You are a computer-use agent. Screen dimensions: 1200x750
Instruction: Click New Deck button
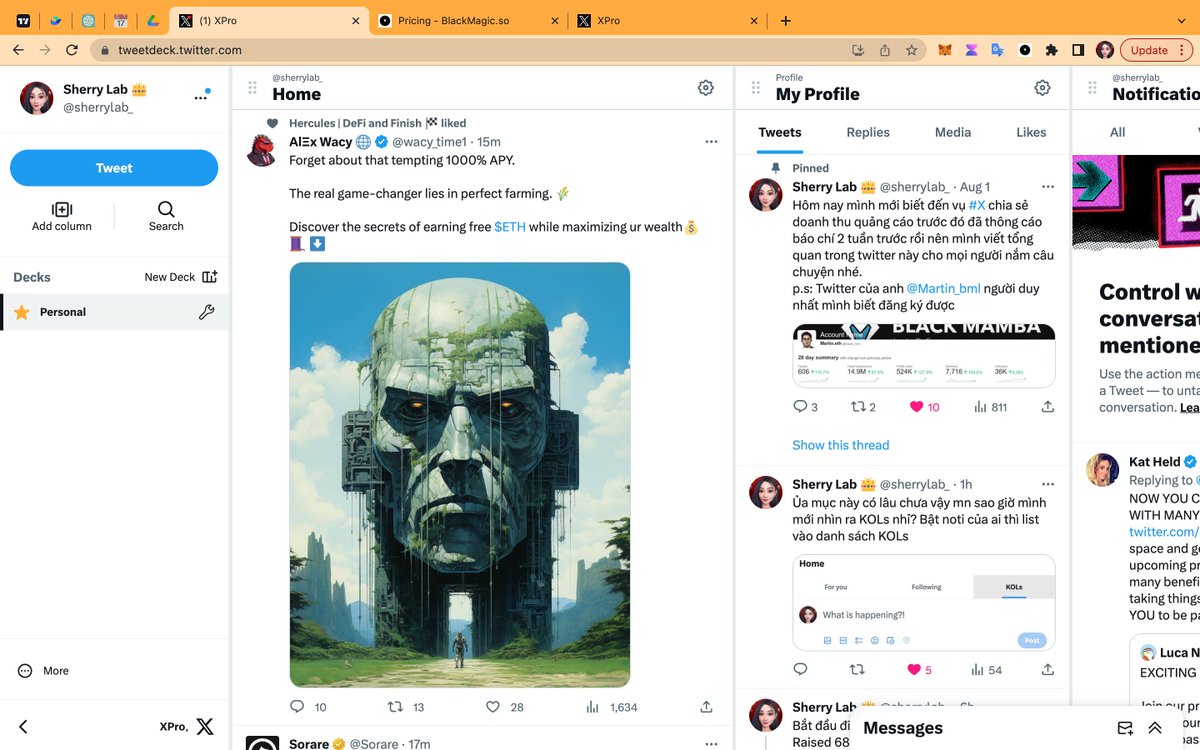point(181,277)
